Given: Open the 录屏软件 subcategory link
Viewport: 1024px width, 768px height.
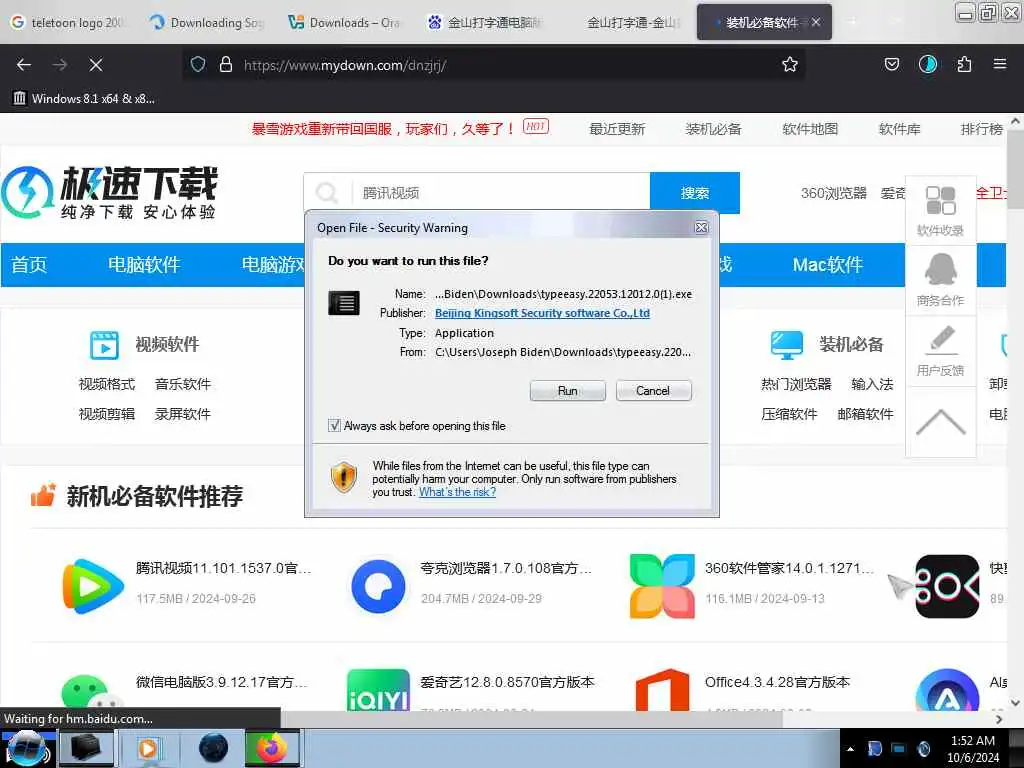Looking at the screenshot, I should [183, 413].
